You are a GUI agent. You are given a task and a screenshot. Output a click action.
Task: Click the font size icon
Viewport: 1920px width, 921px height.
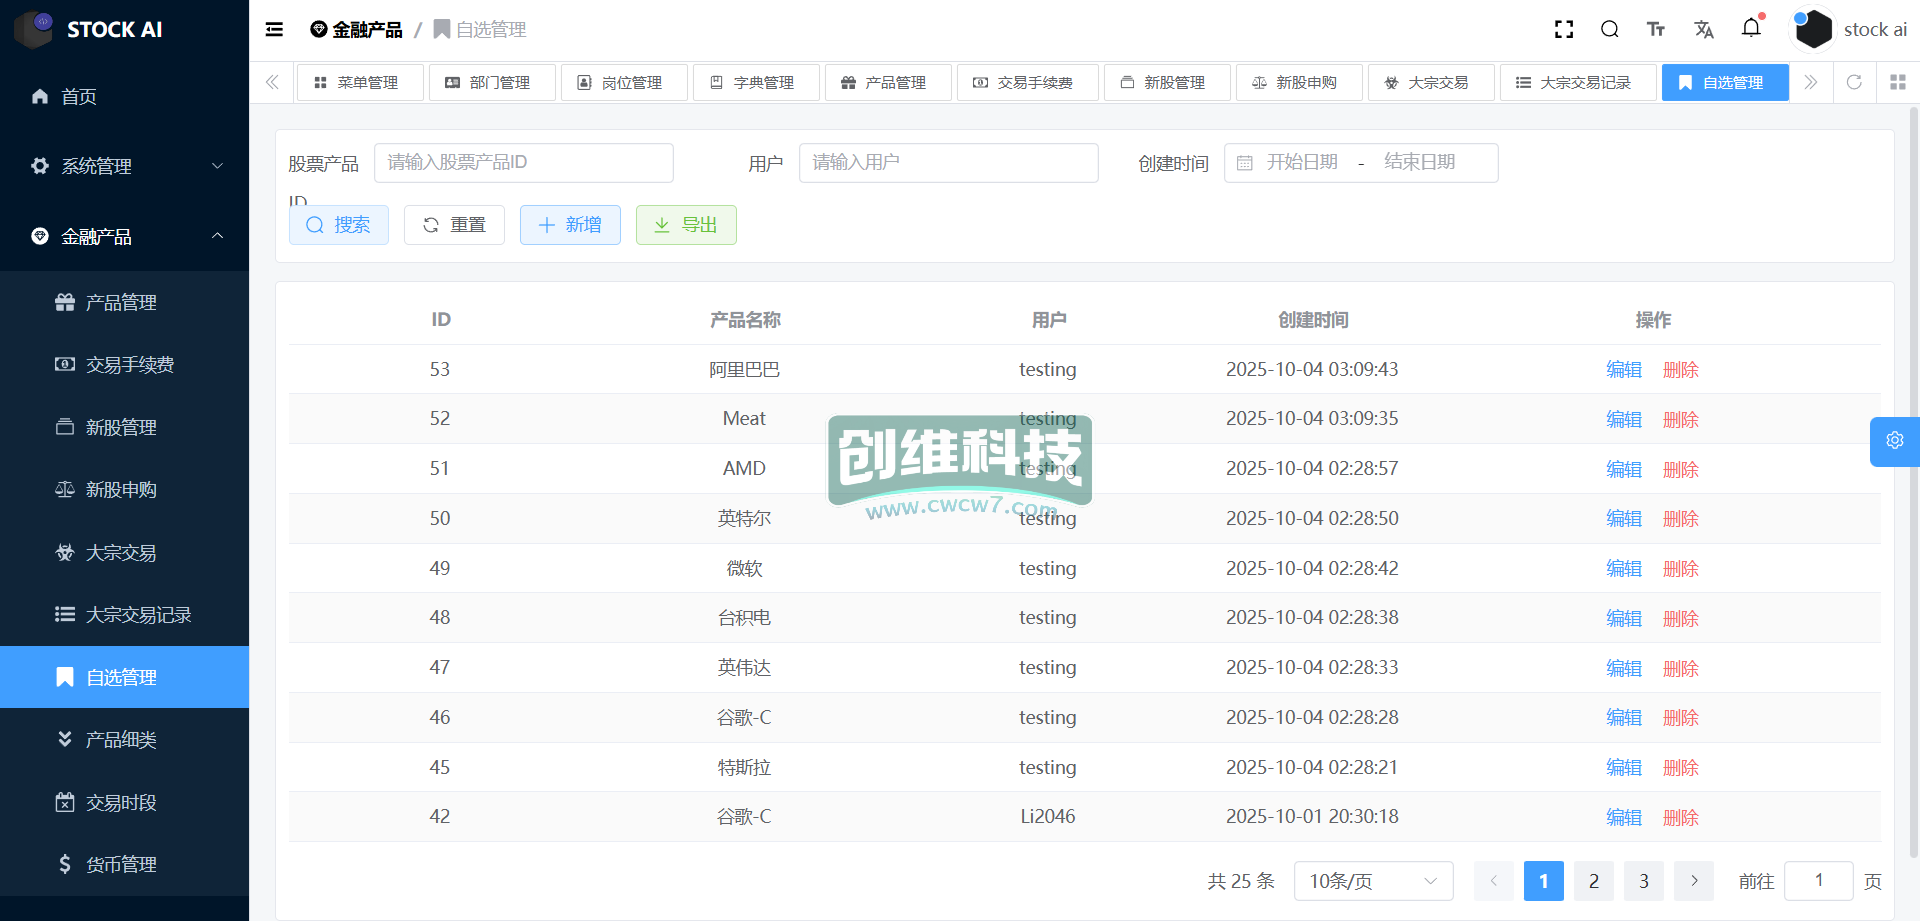coord(1656,30)
